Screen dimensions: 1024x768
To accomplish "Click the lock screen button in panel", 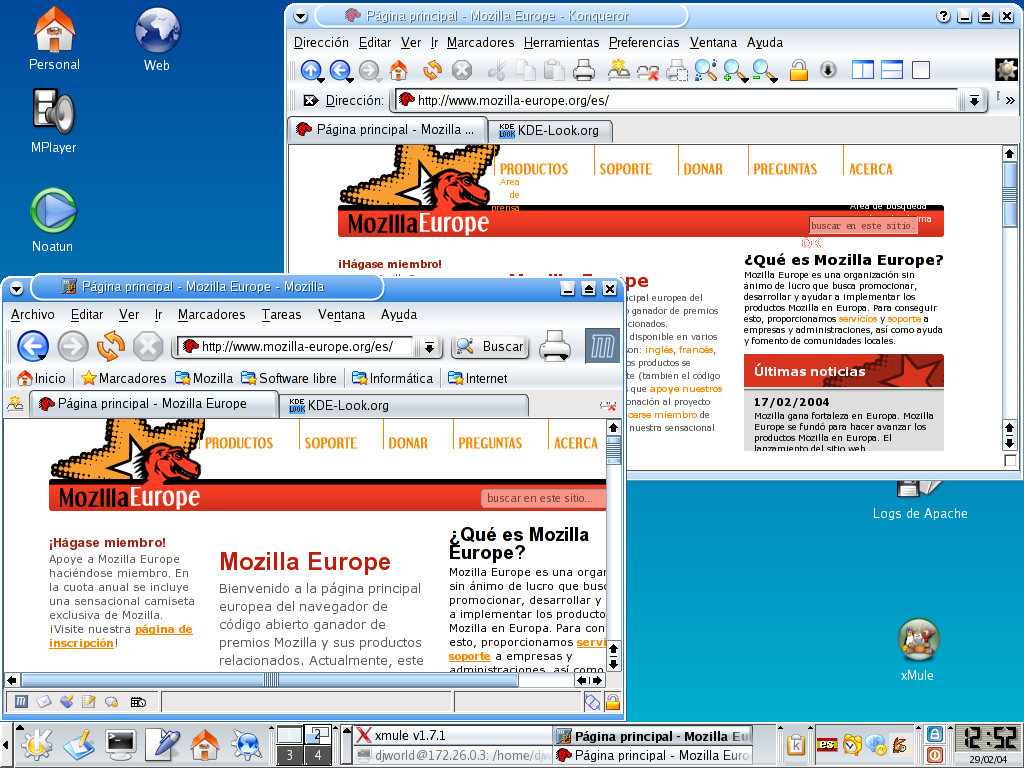I will pyautogui.click(x=935, y=734).
